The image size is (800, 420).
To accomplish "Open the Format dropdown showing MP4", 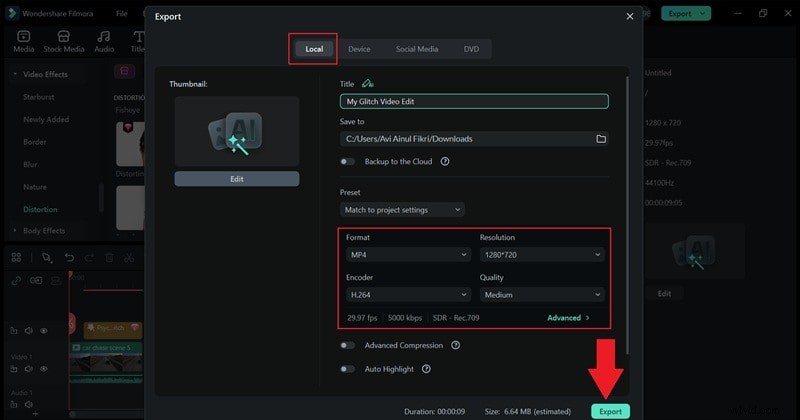I will click(407, 255).
